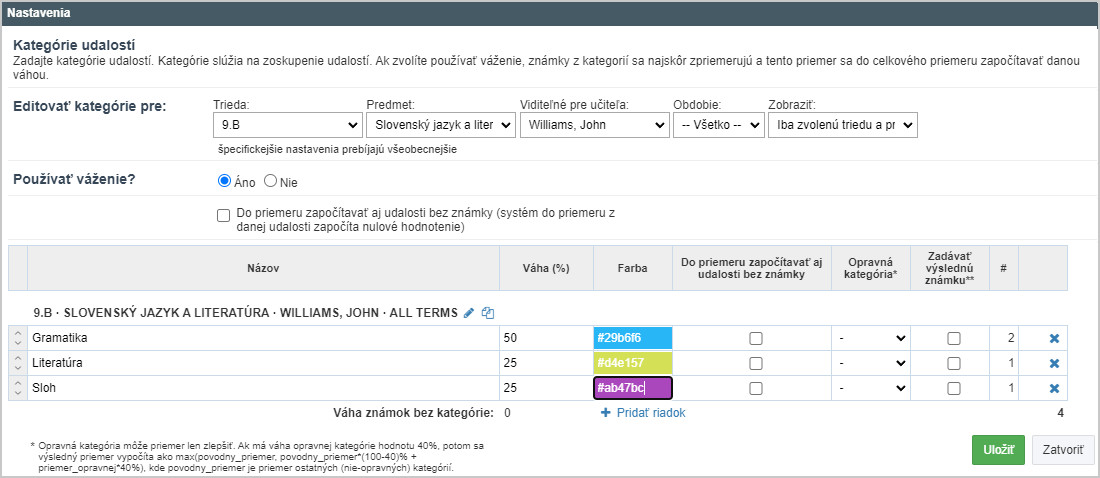
Task: Check final grade box for Gramatika
Action: click(953, 338)
